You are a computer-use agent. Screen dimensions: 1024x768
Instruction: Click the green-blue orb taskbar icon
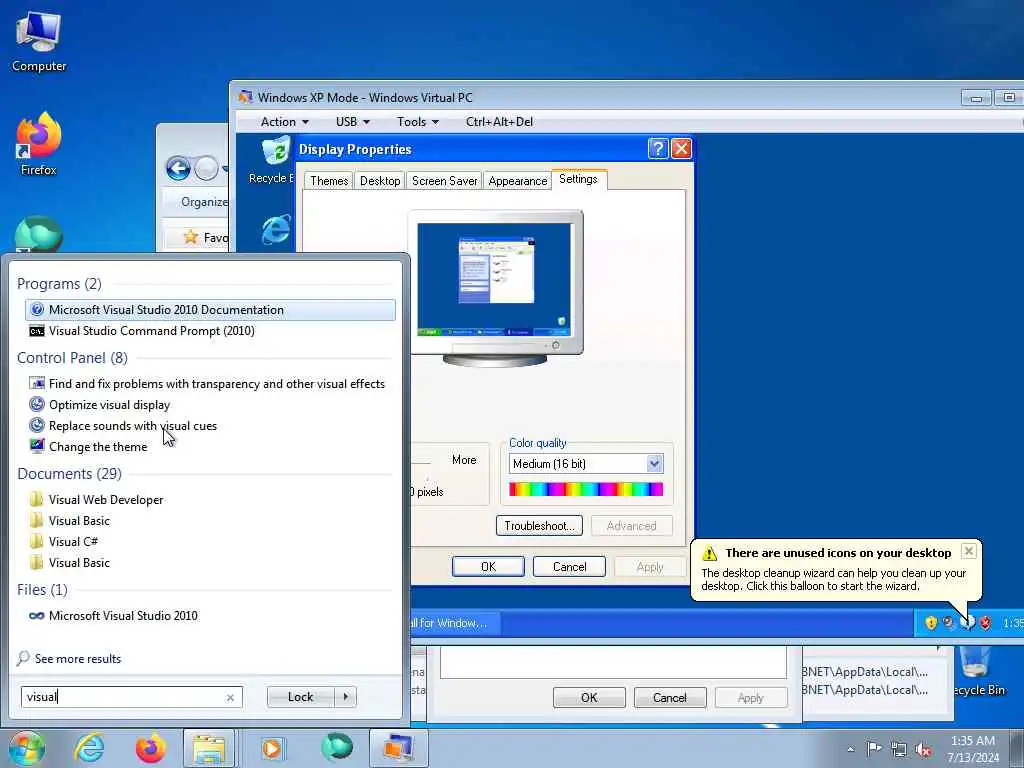pos(337,748)
